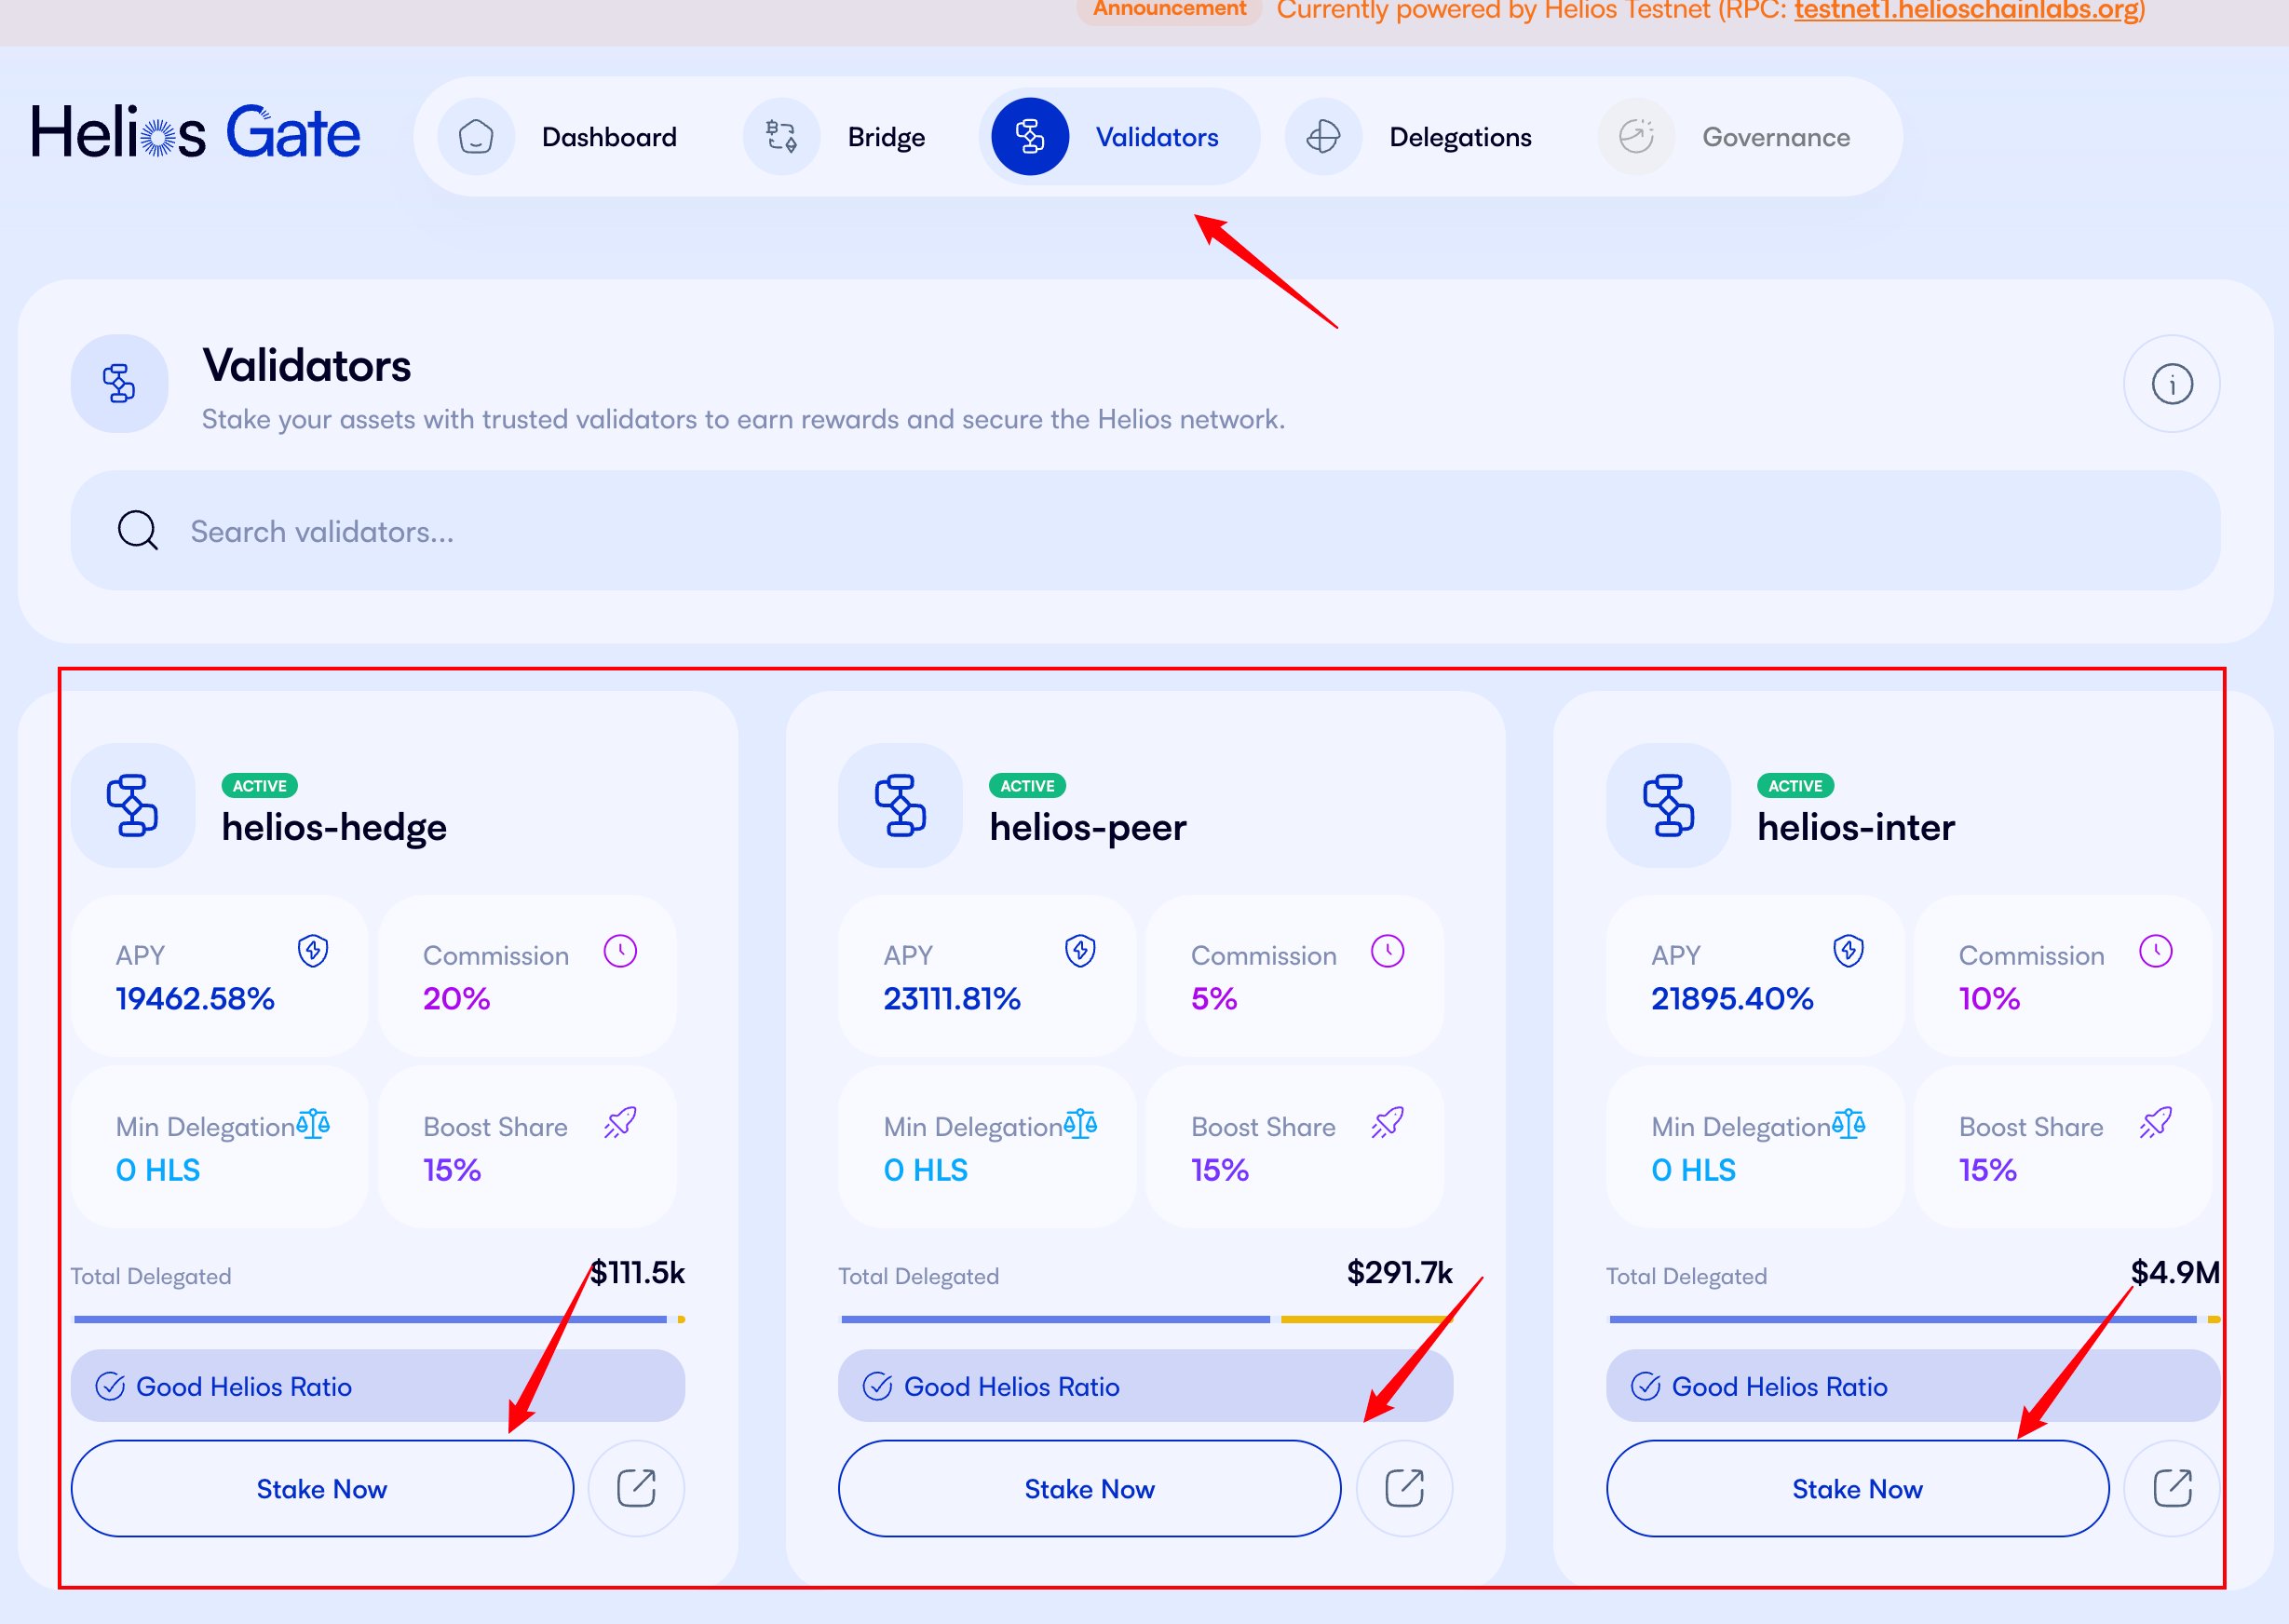2289x1624 pixels.
Task: Click the APY shield icon on helios-peer
Action: point(1080,950)
